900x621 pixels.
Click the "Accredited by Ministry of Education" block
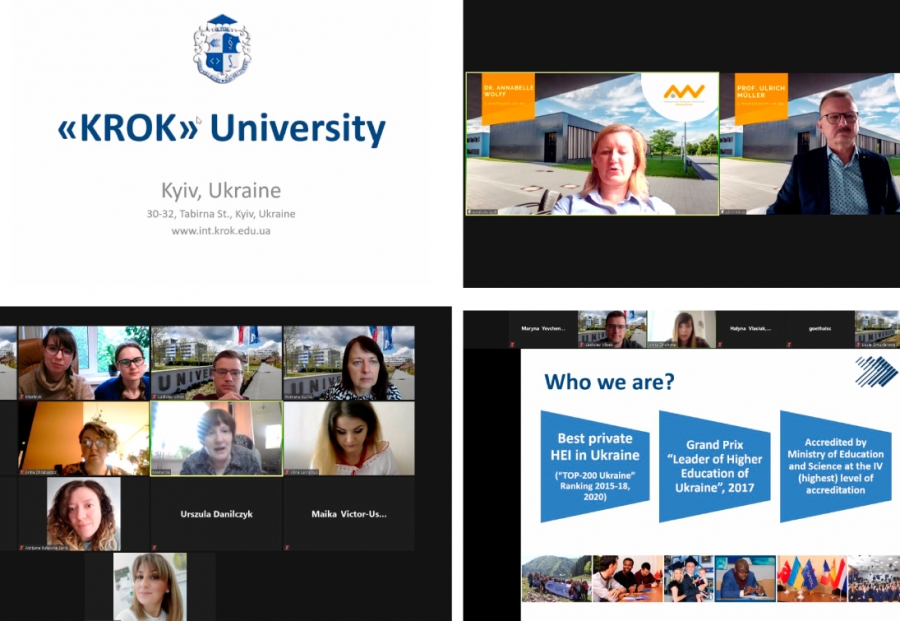(835, 466)
